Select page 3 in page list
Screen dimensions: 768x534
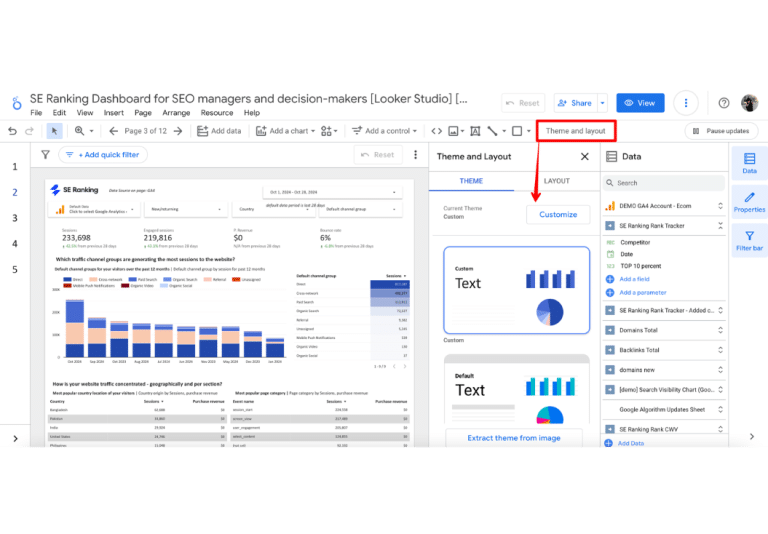15,218
